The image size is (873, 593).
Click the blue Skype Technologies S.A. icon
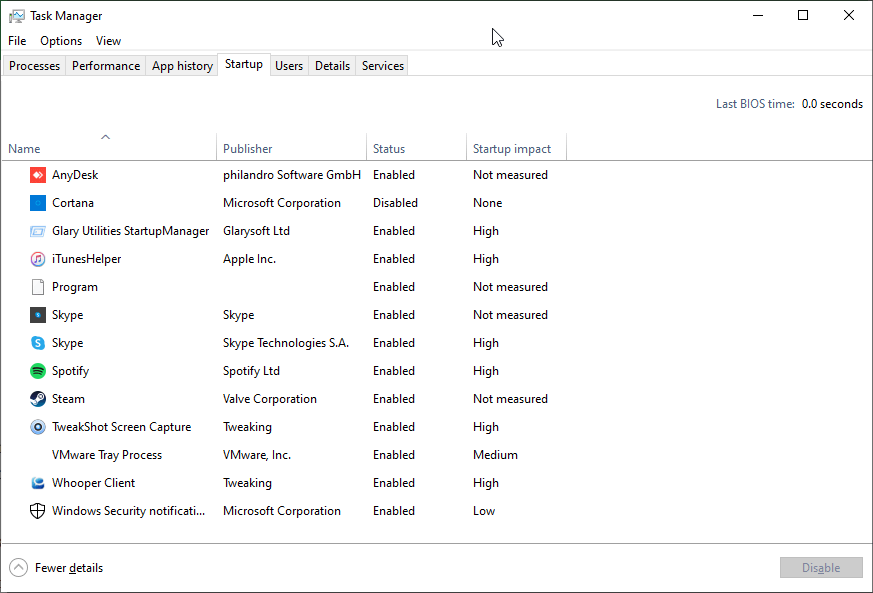pyautogui.click(x=37, y=343)
